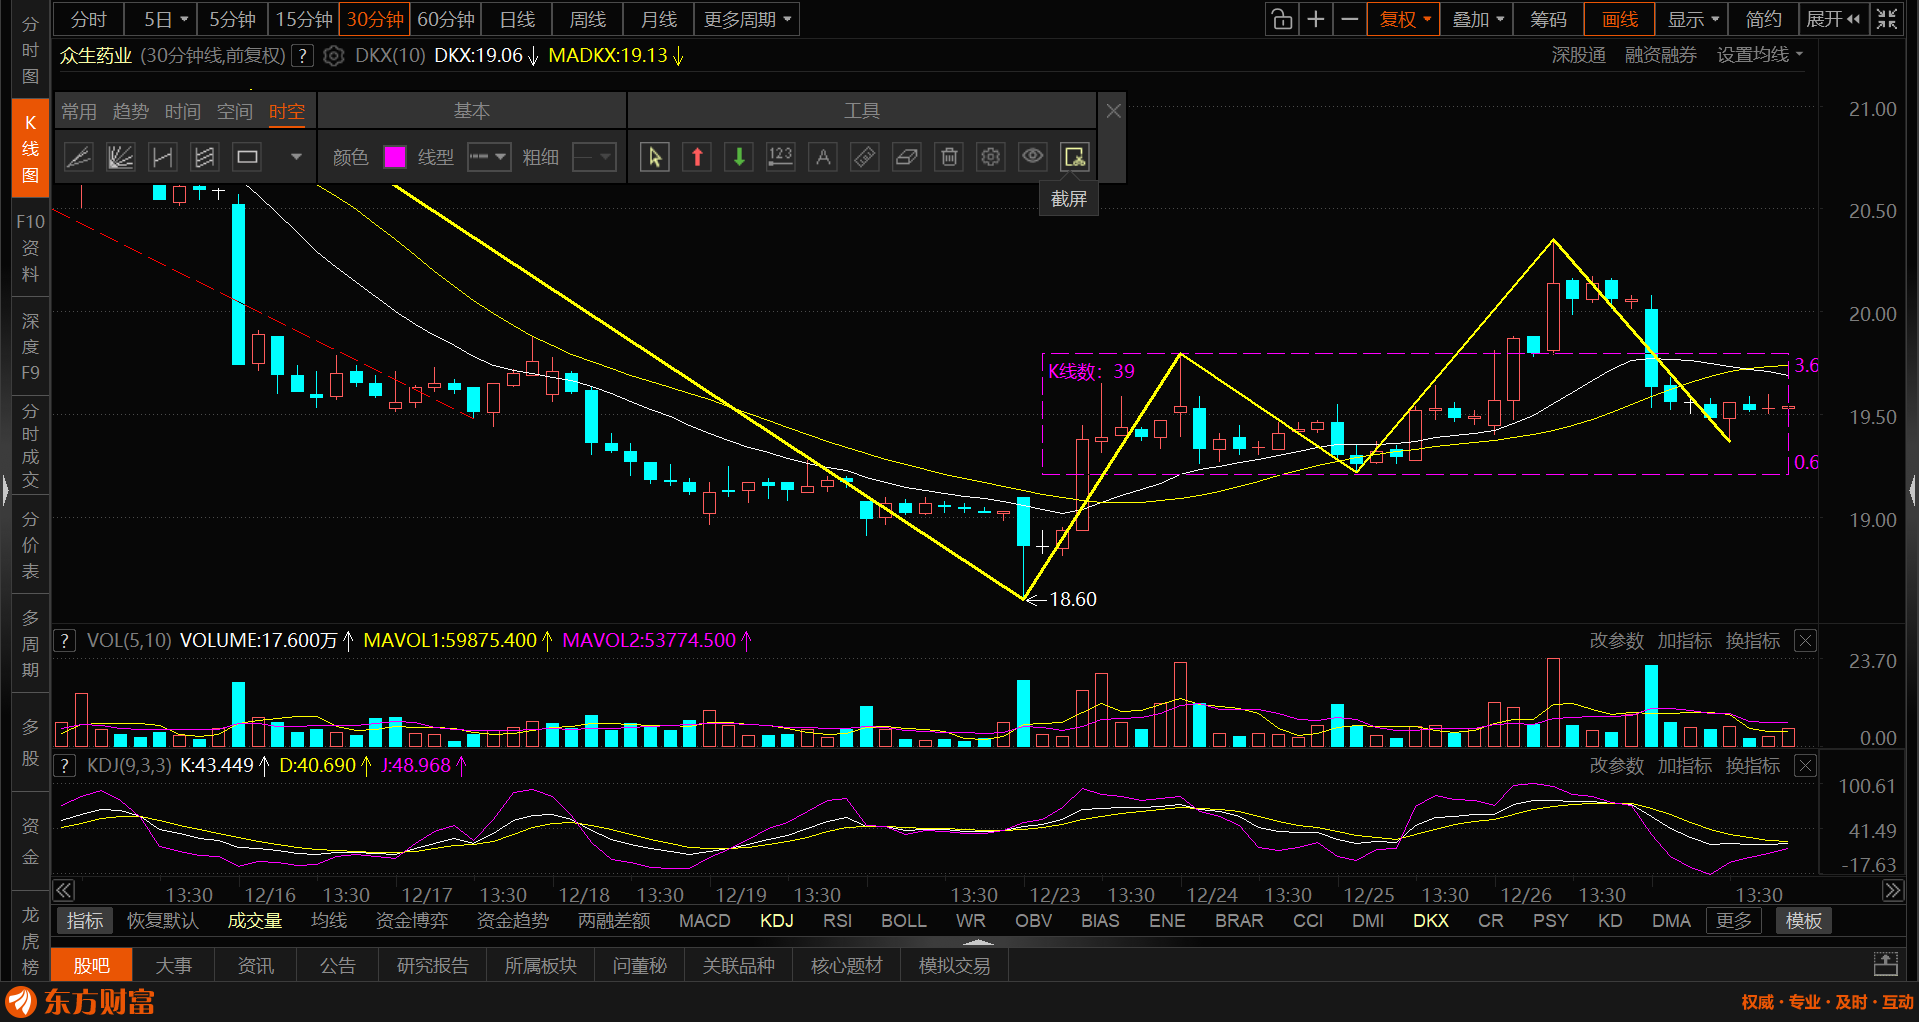This screenshot has height=1022, width=1919.
Task: Click the help icon for KDJ indicator
Action: [64, 766]
